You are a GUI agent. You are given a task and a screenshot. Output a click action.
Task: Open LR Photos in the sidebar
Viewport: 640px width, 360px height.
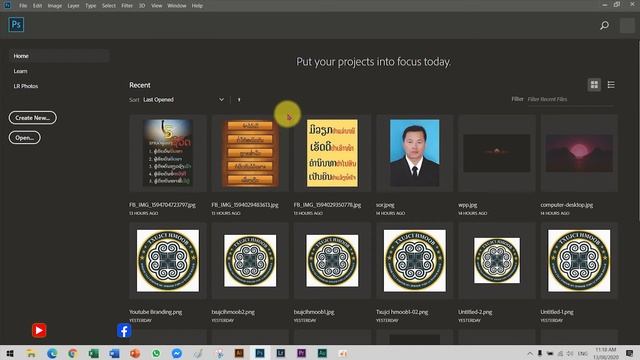26,86
